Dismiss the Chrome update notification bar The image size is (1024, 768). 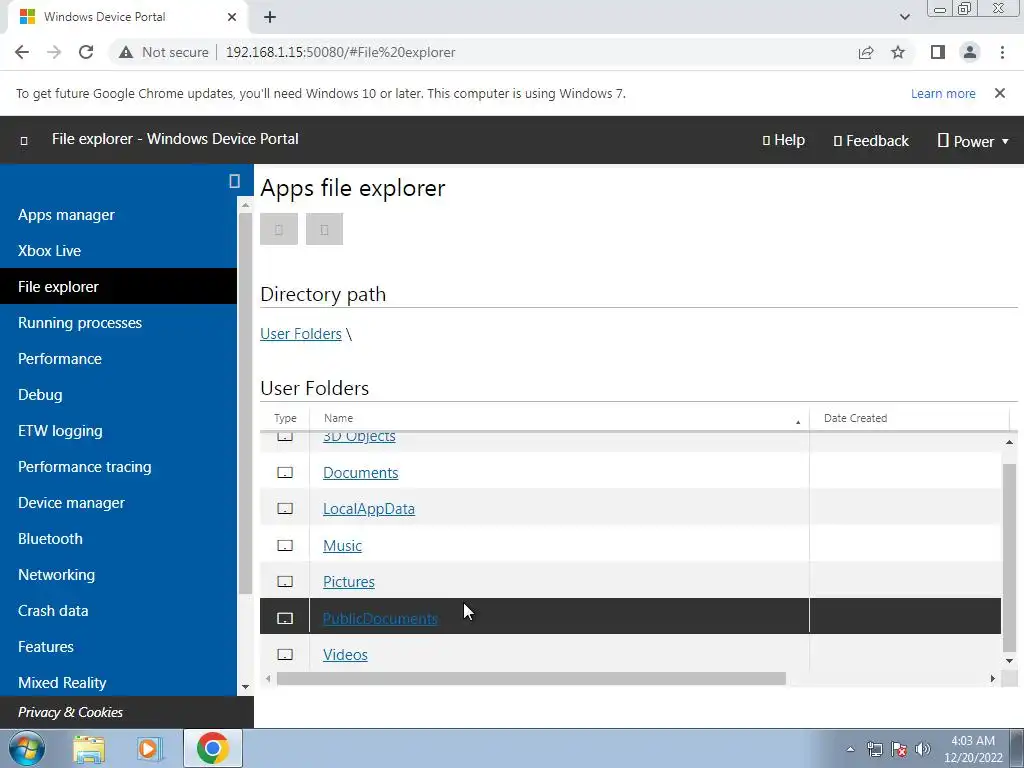(x=1000, y=93)
